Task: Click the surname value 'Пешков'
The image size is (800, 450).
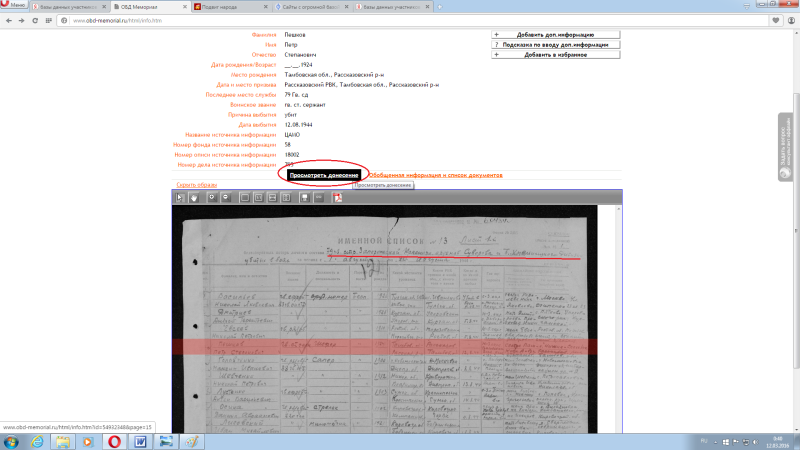Action: [x=295, y=35]
